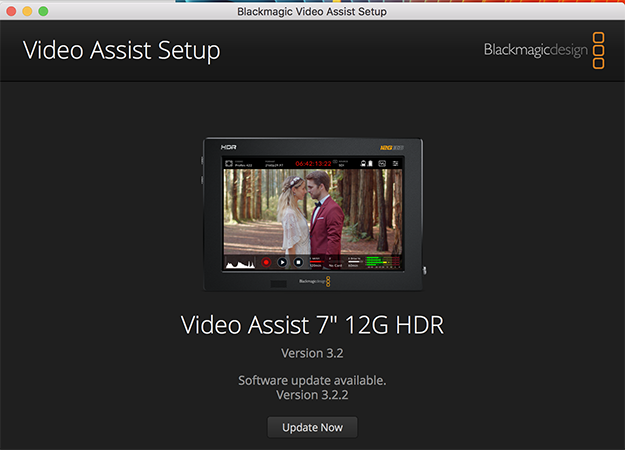Click the three orange squares logo mark
625x450 pixels.
[x=598, y=50]
